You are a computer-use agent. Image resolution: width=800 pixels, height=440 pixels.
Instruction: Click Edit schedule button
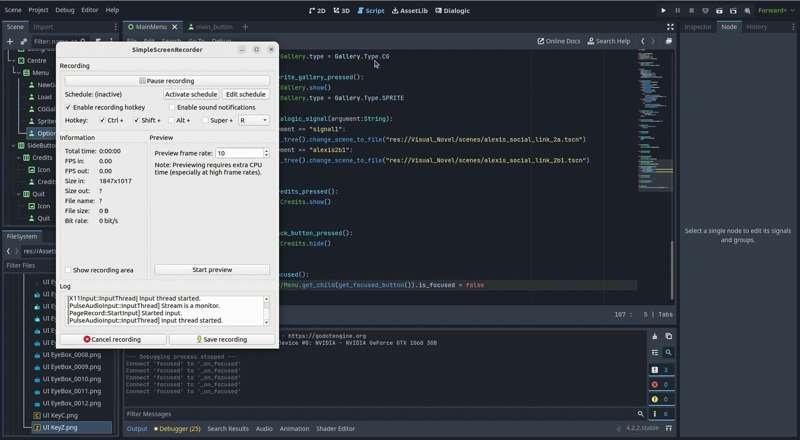(x=246, y=94)
